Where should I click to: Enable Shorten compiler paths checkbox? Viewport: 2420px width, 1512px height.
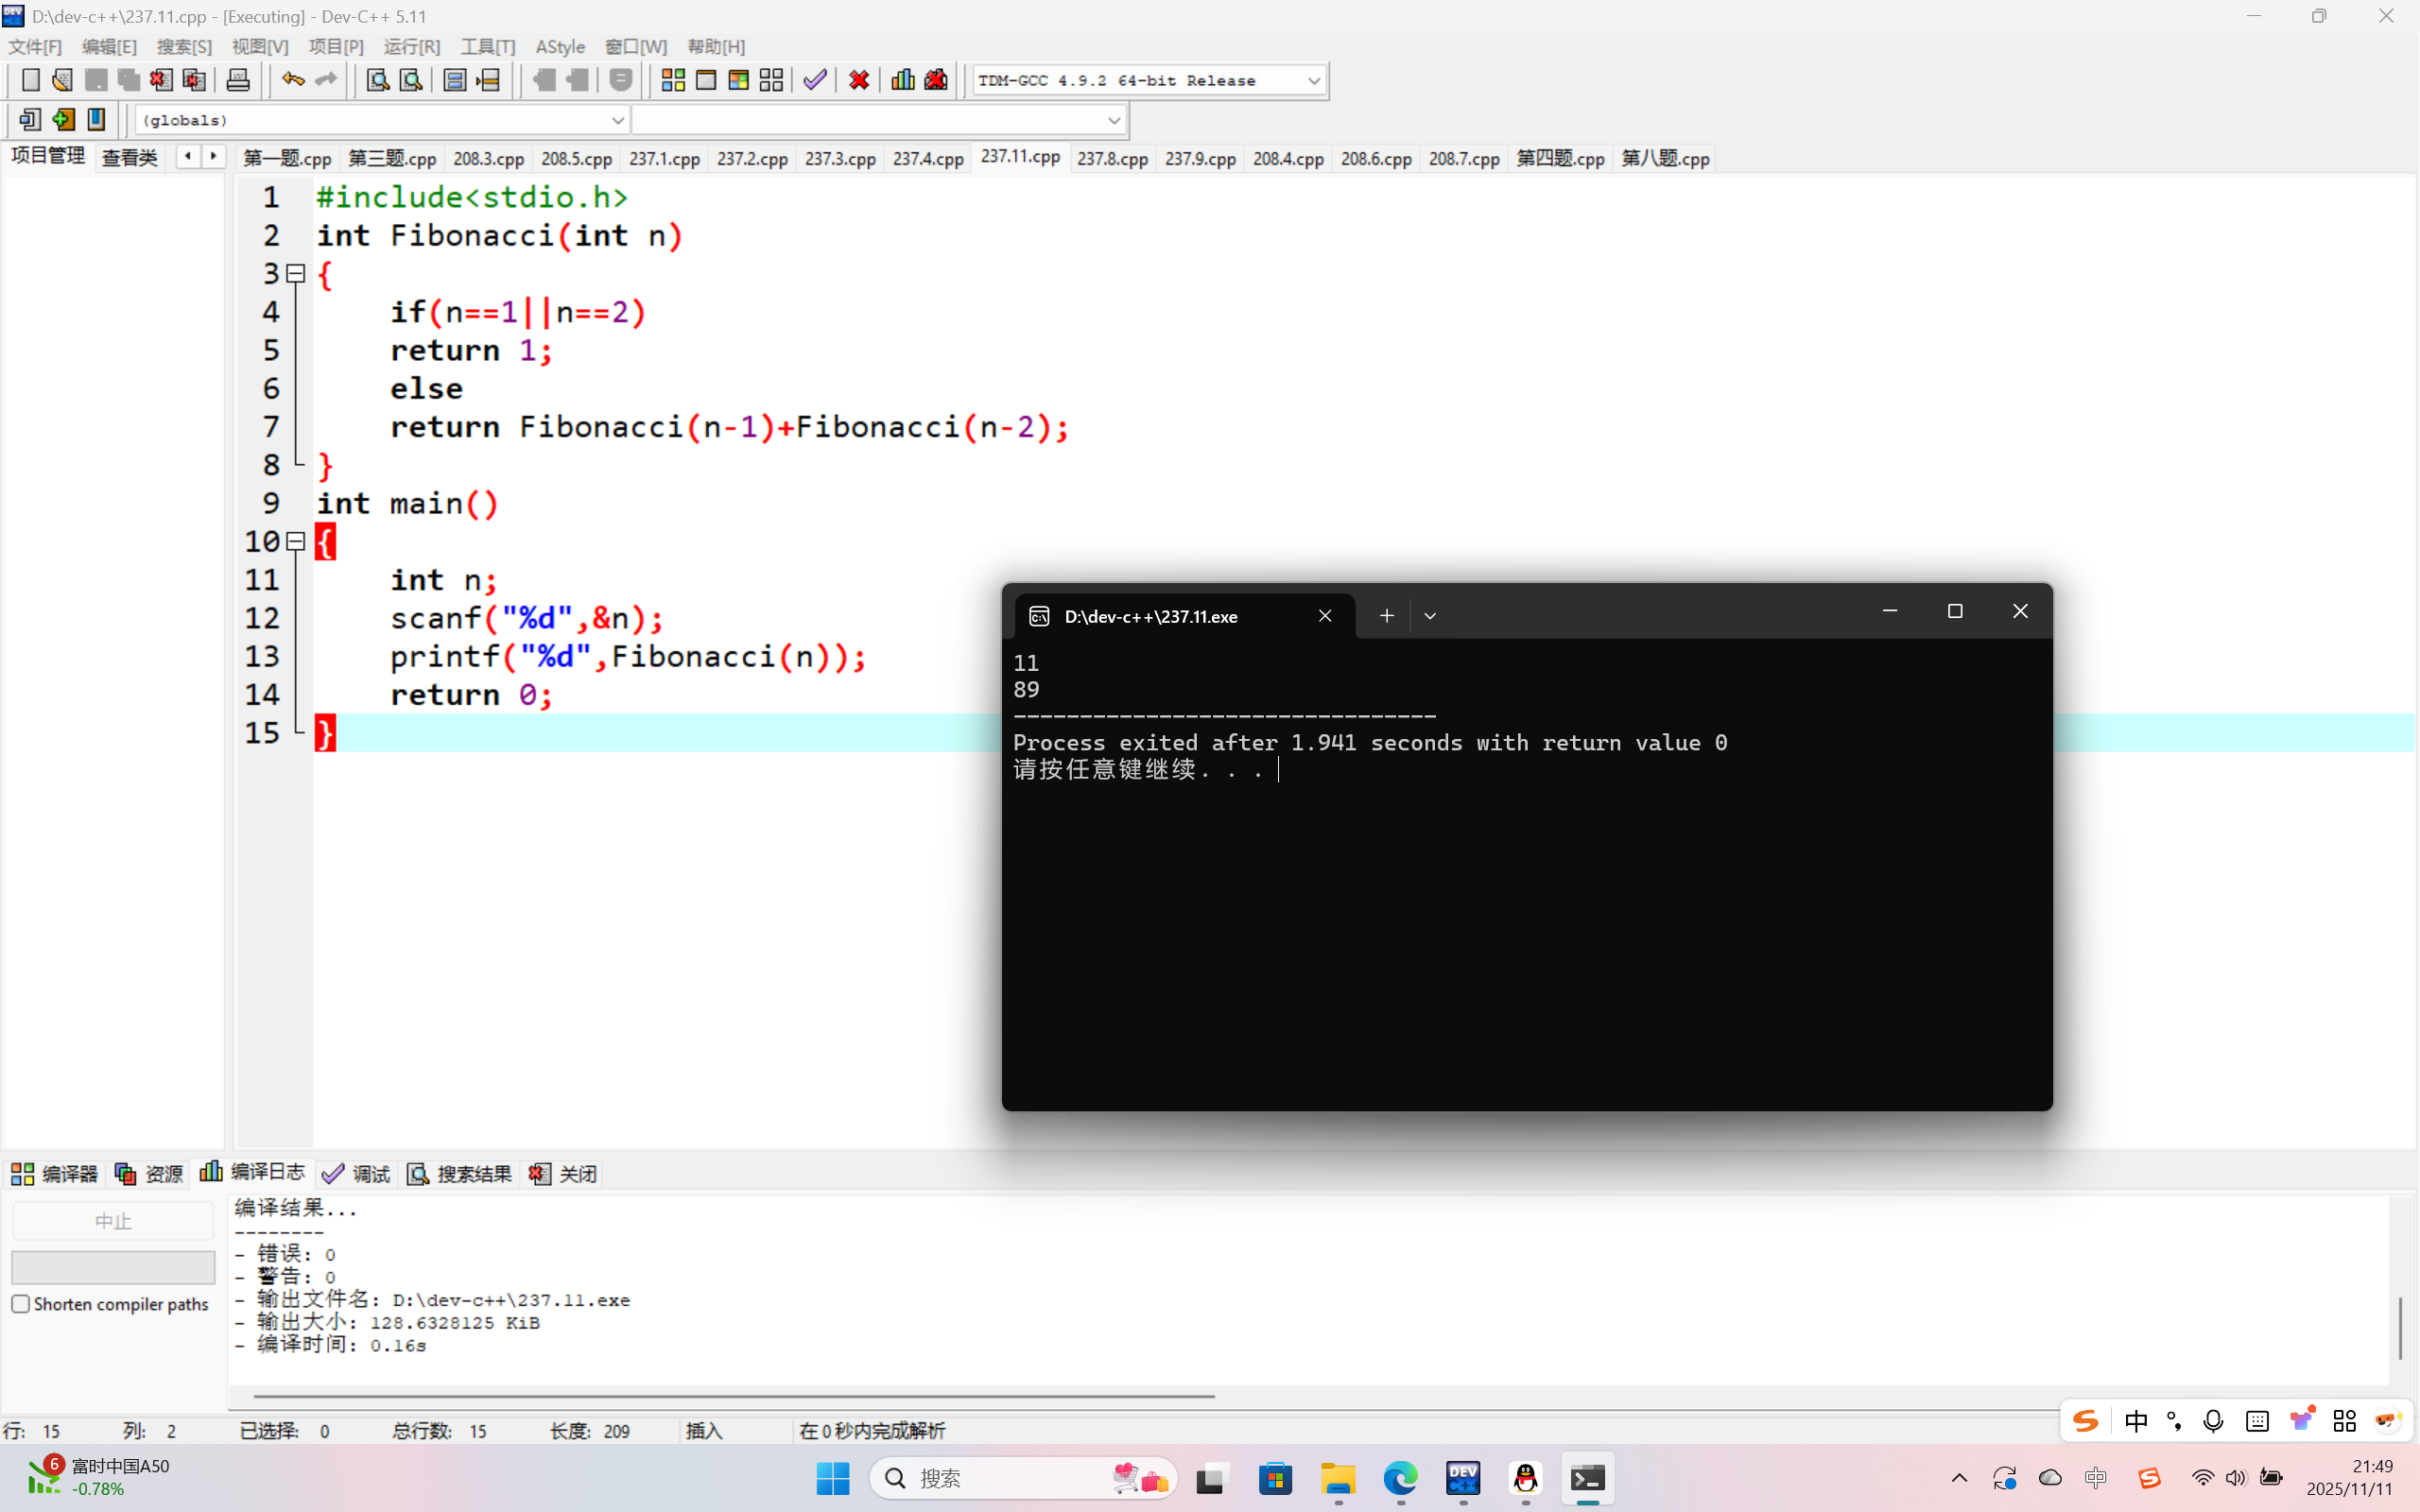pyautogui.click(x=21, y=1304)
